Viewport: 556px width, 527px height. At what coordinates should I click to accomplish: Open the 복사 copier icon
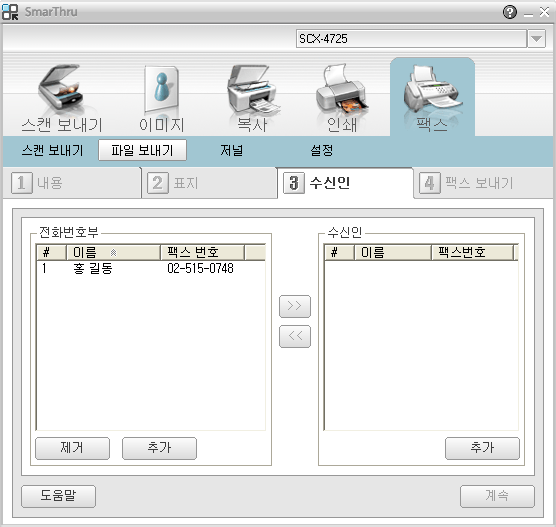251,89
